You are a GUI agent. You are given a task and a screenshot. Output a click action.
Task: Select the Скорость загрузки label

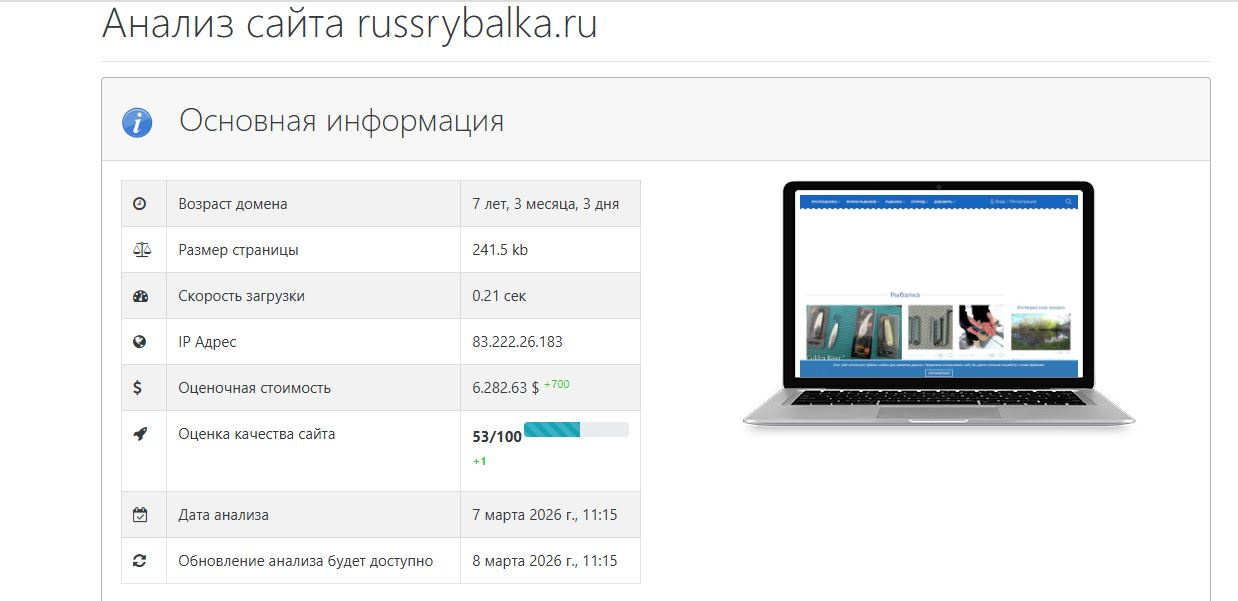click(242, 296)
